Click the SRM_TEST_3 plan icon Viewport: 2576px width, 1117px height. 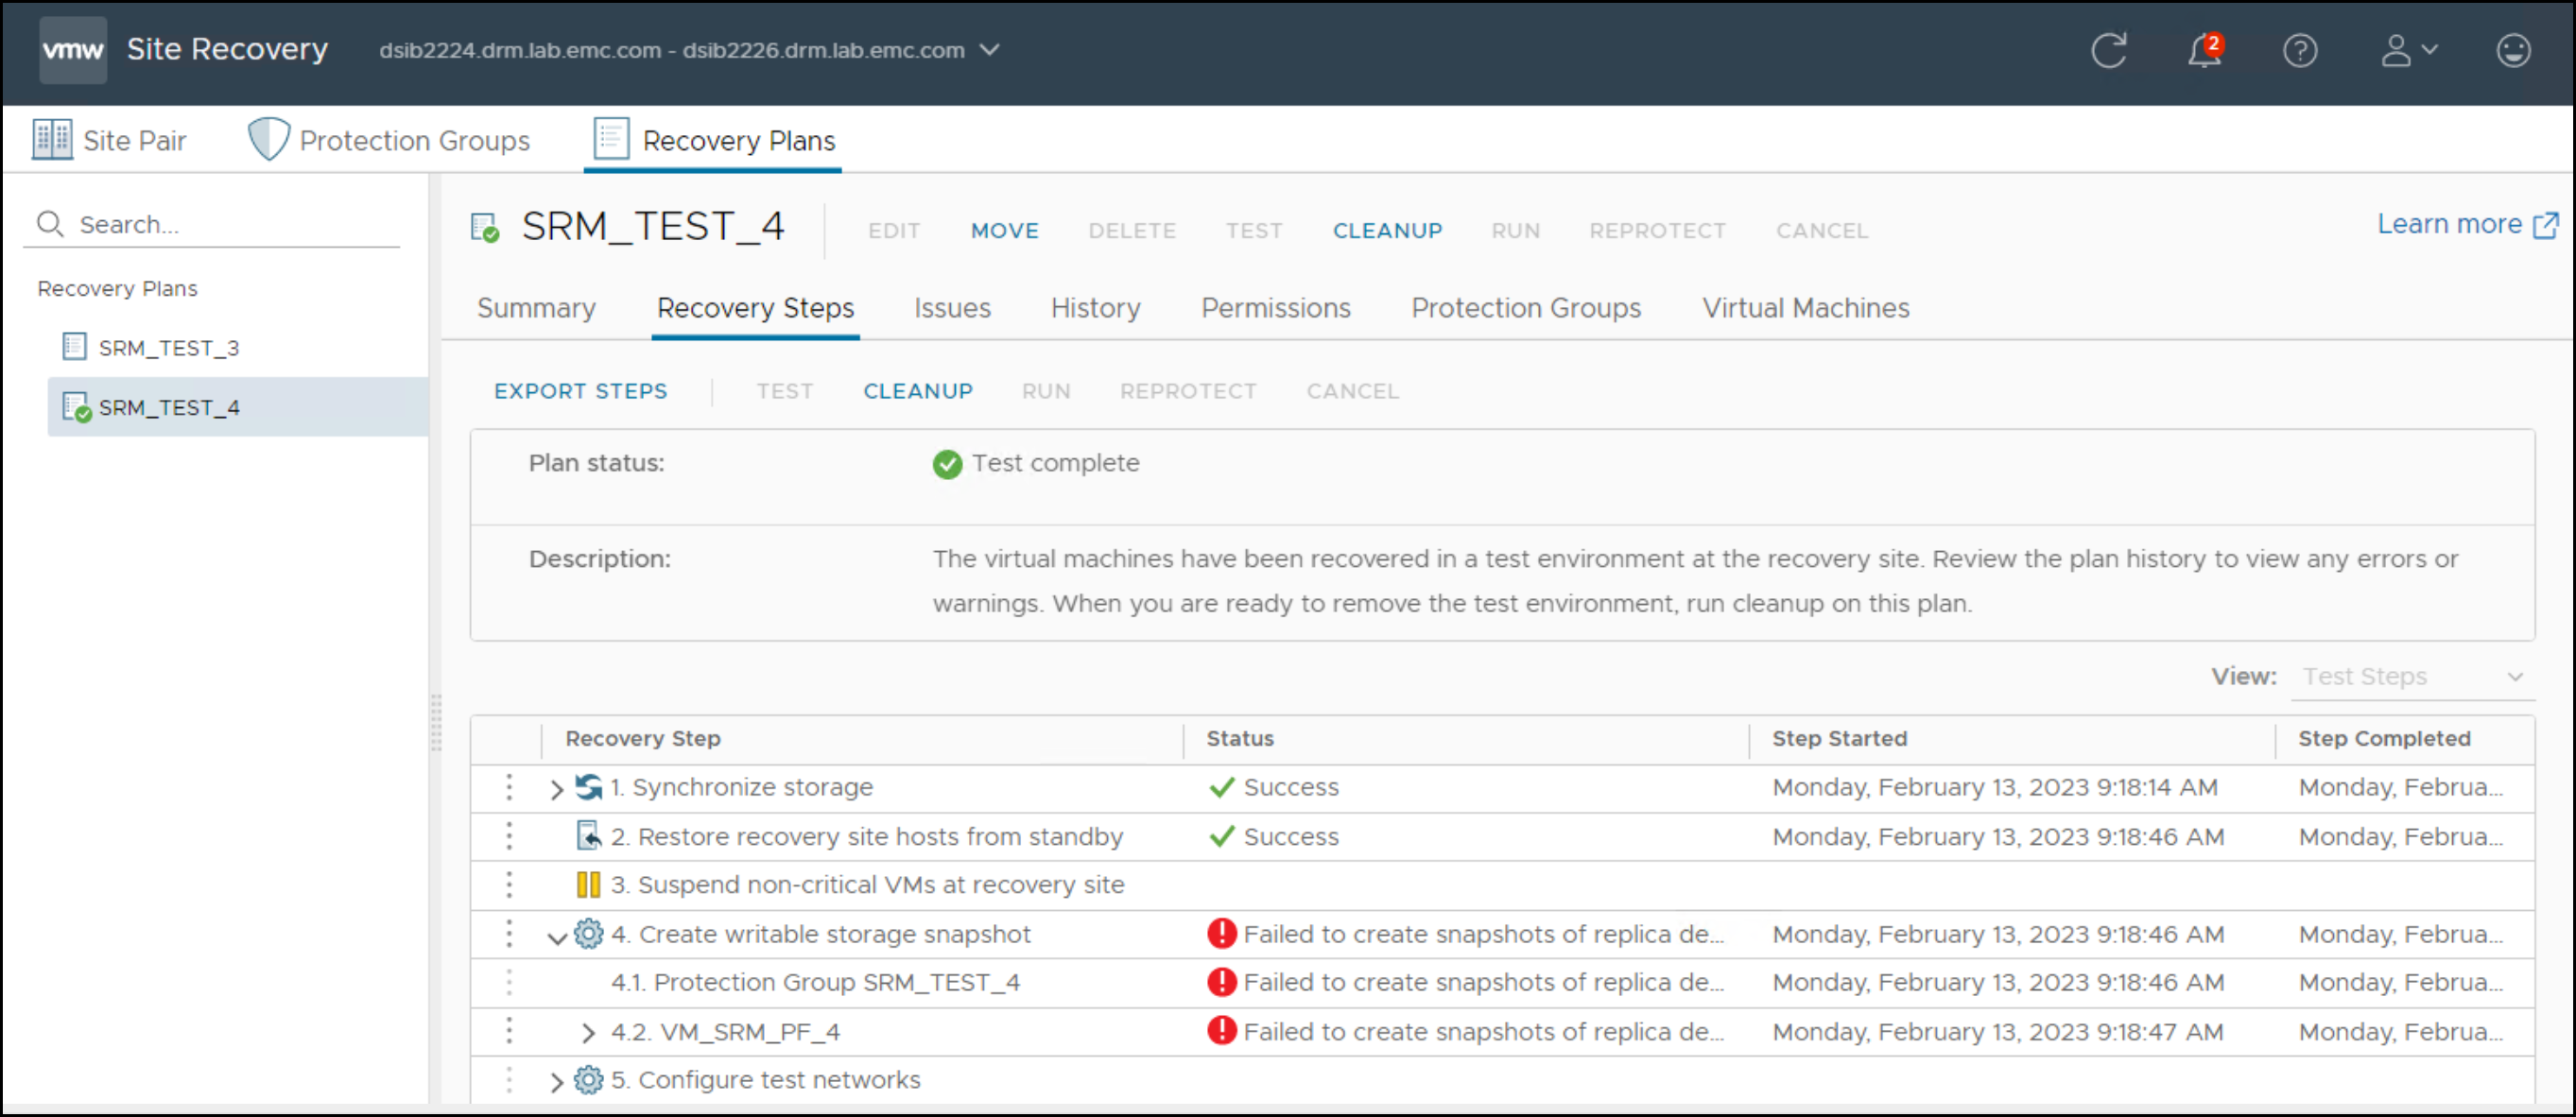coord(75,347)
